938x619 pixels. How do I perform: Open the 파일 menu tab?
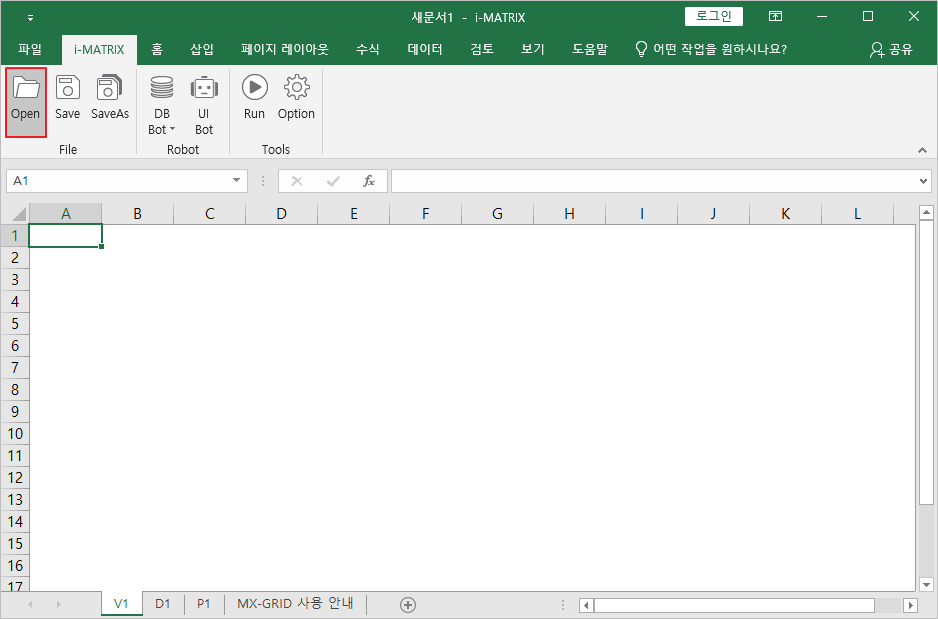[30, 49]
